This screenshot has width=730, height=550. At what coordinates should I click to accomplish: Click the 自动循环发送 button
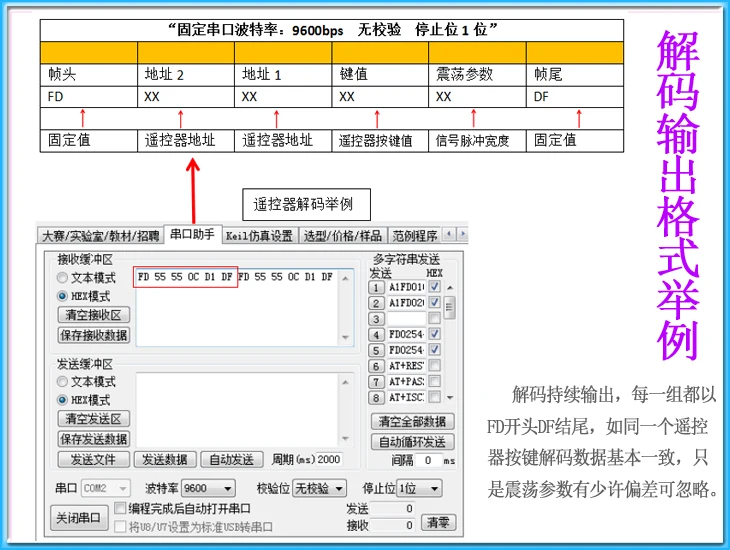(412, 441)
